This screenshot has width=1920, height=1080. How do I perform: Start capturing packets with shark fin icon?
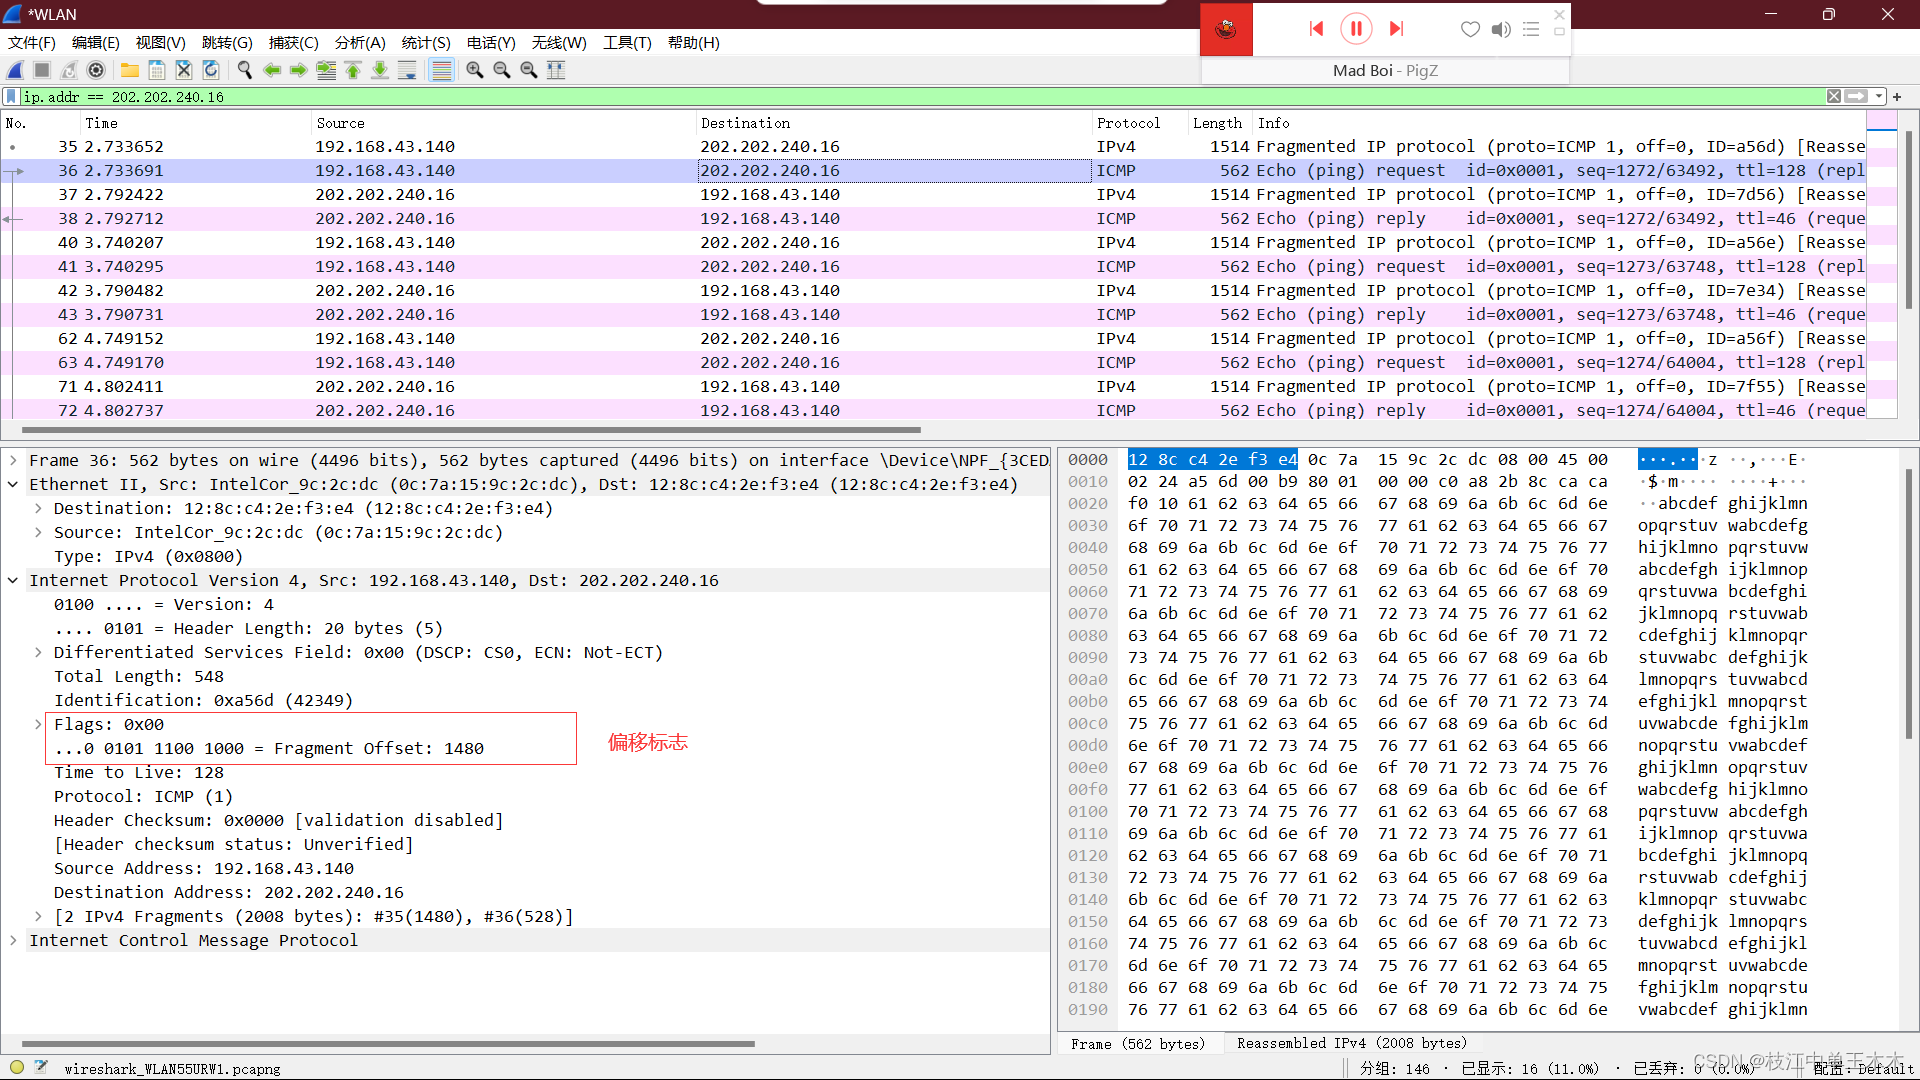pyautogui.click(x=15, y=70)
